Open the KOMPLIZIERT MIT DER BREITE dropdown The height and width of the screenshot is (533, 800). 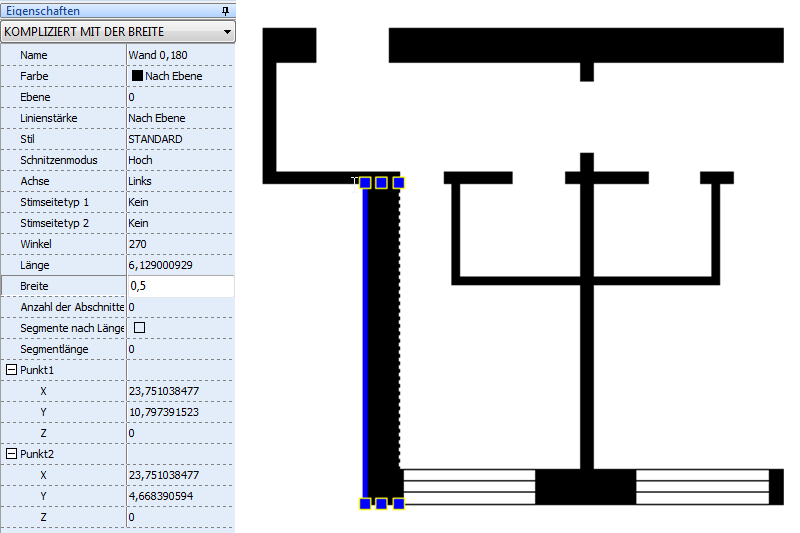228,32
